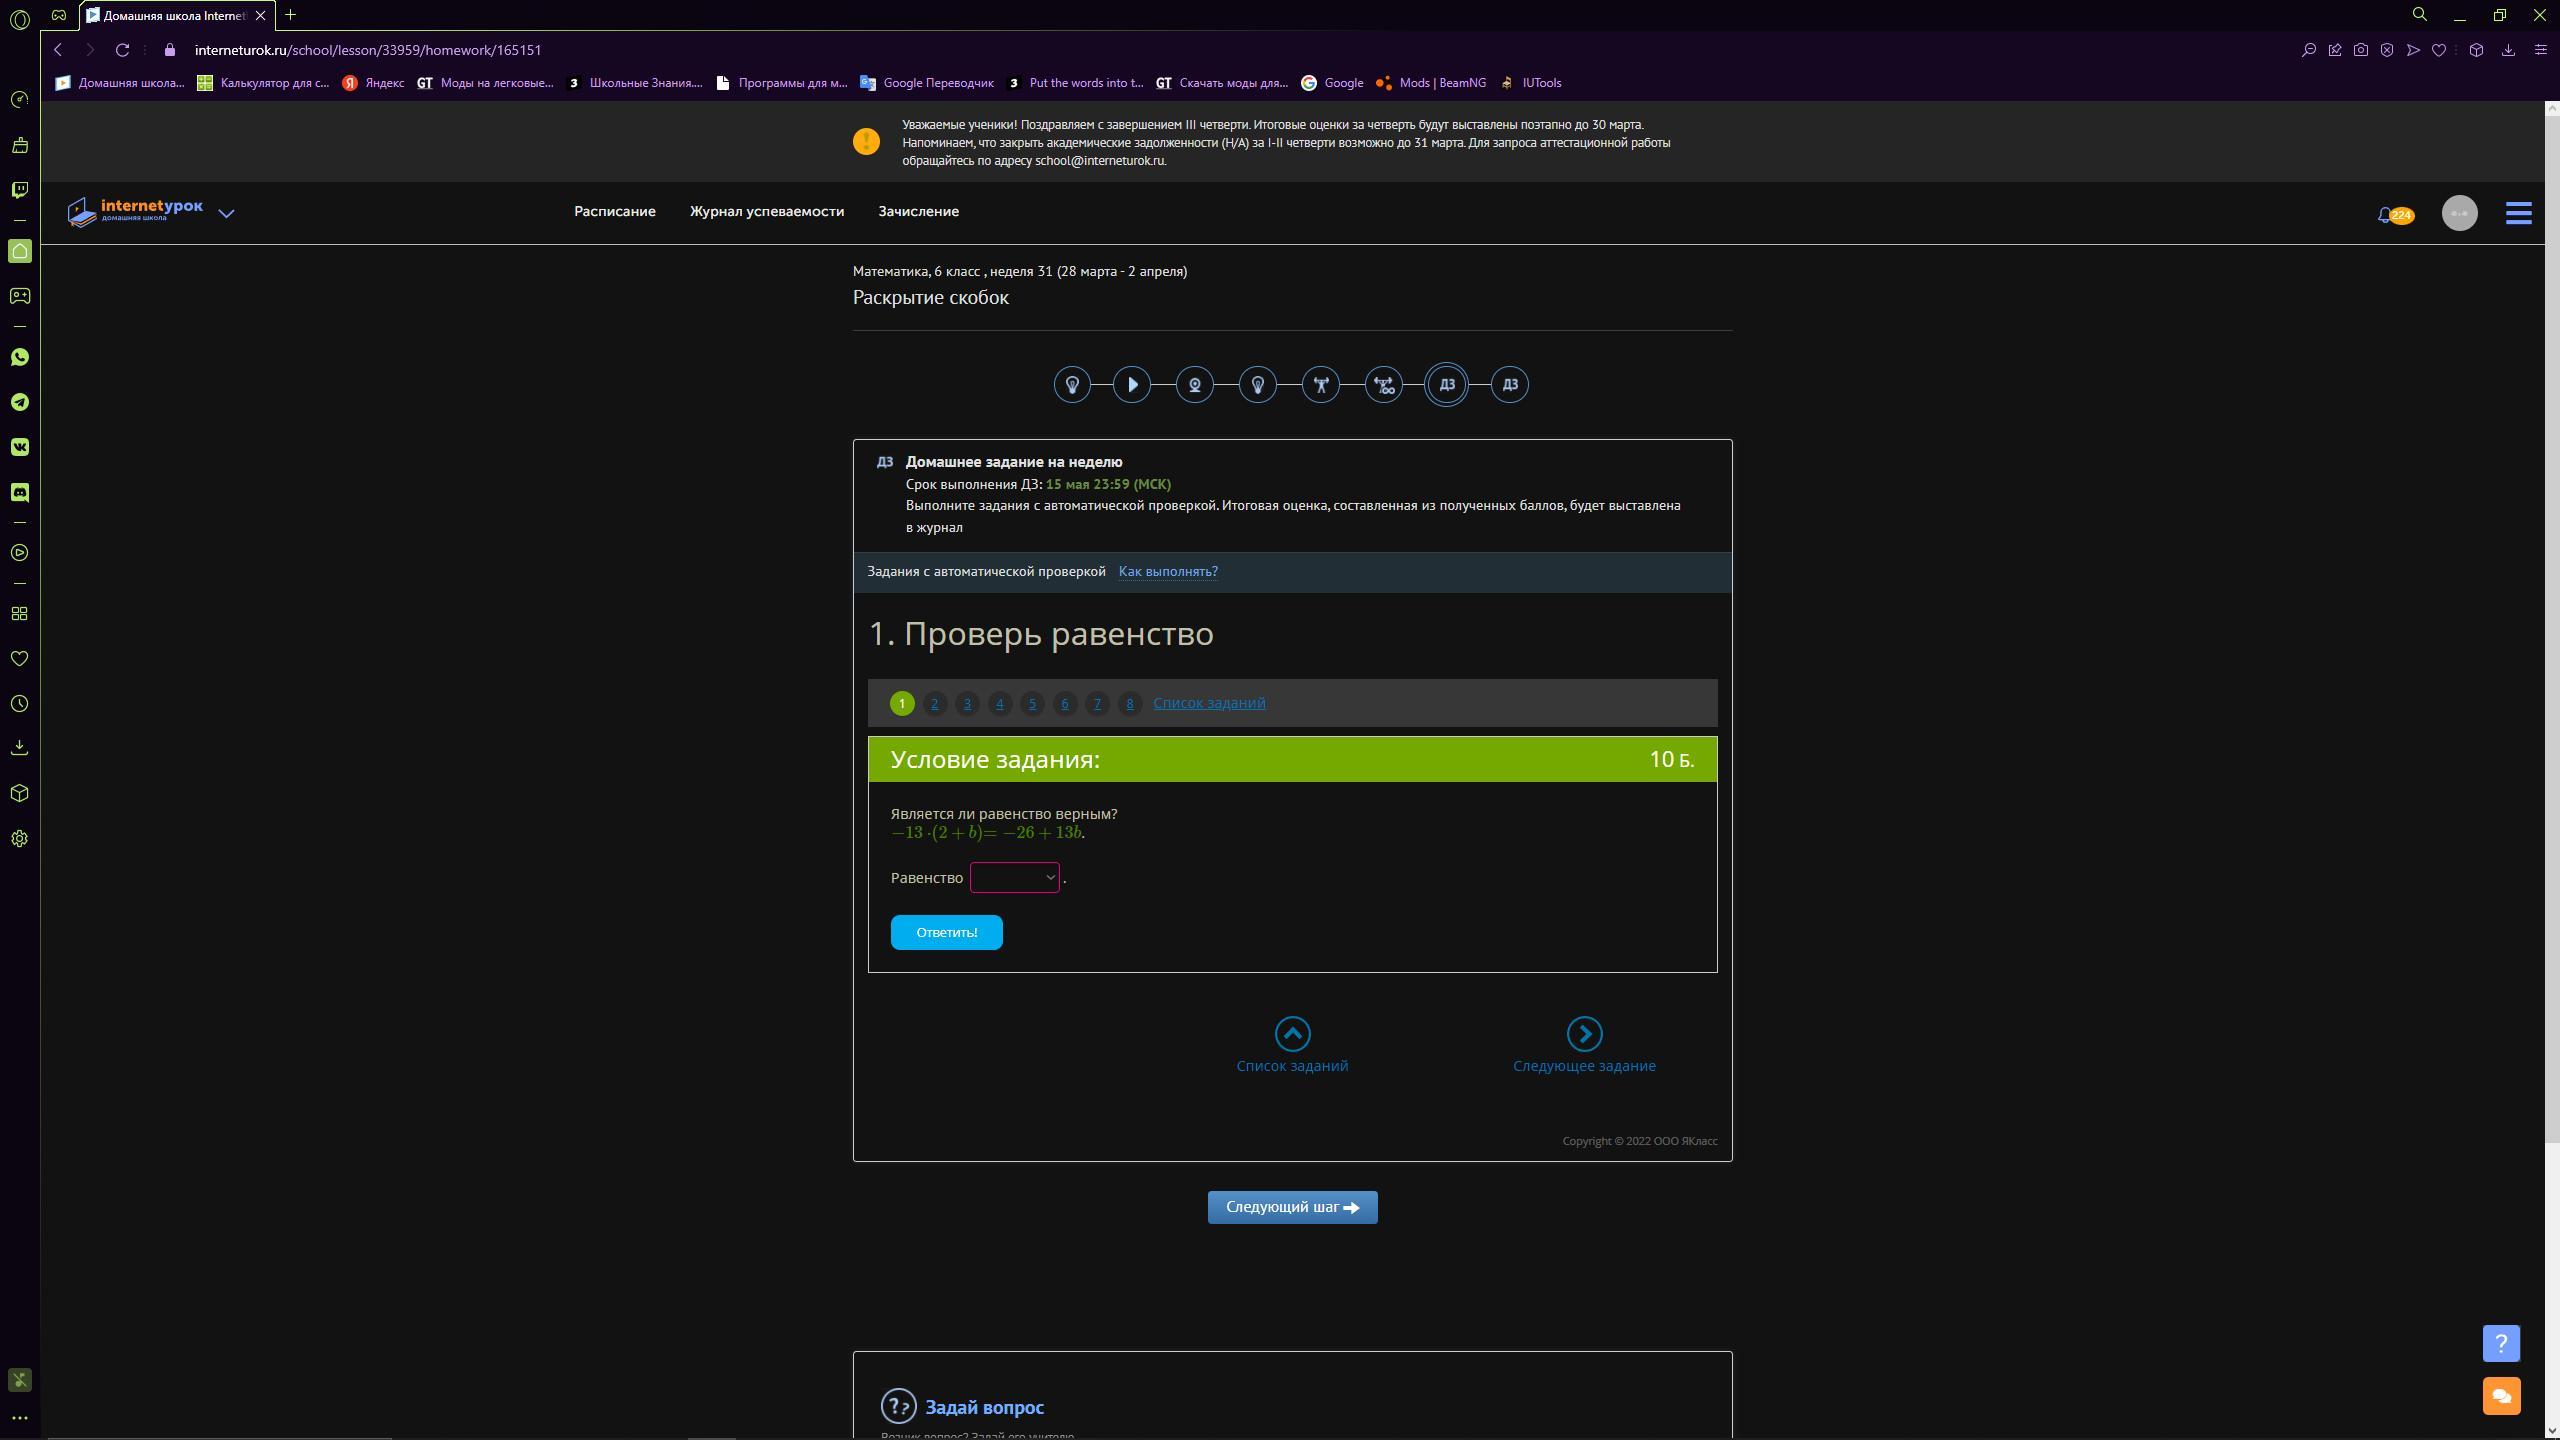Click the Список заданий up-arrow circle
This screenshot has height=1440, width=2560.
pyautogui.click(x=1292, y=1034)
